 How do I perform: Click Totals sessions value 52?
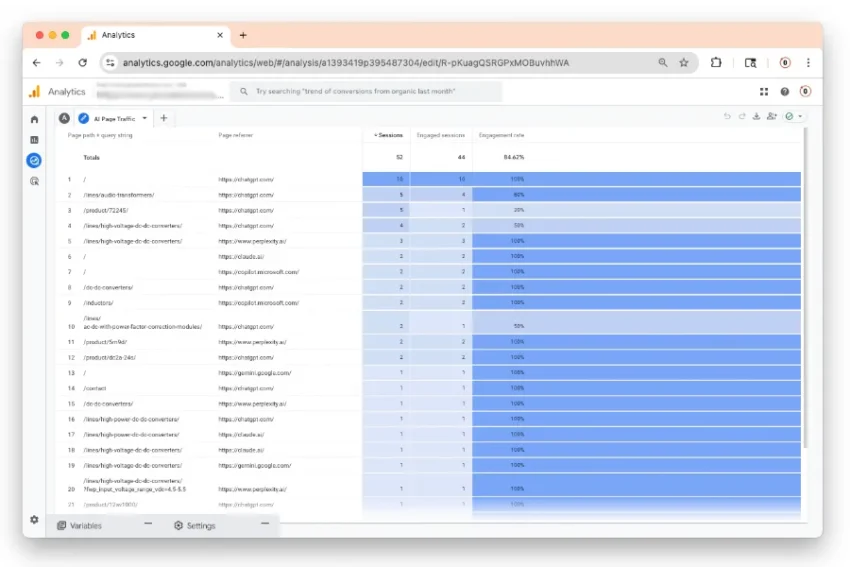click(x=400, y=157)
